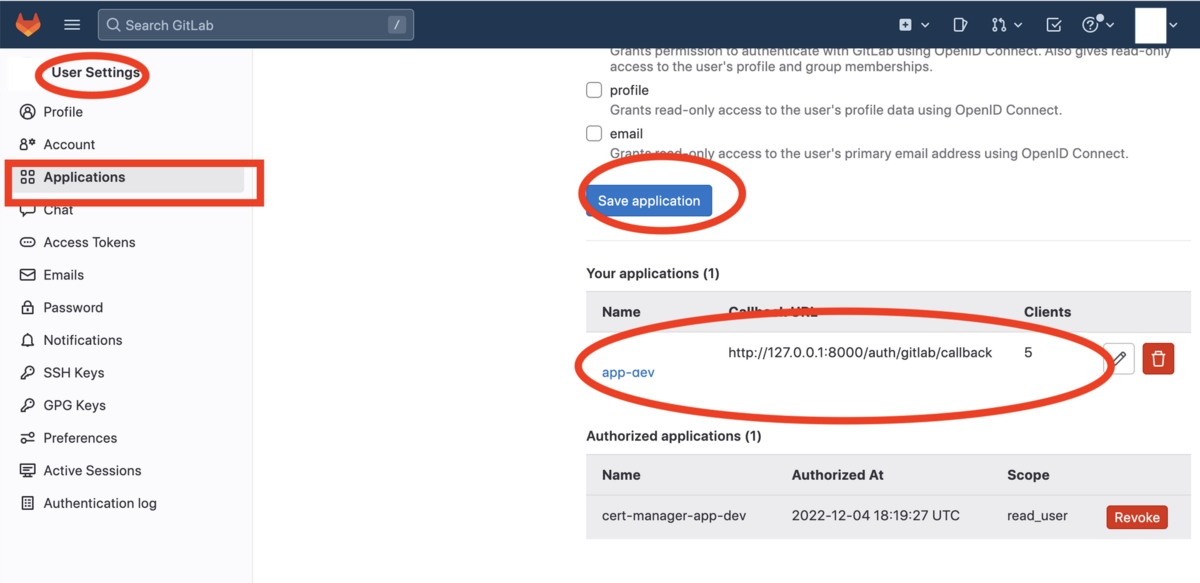Click the Save application button
This screenshot has height=583, width=1200.
[x=648, y=200]
